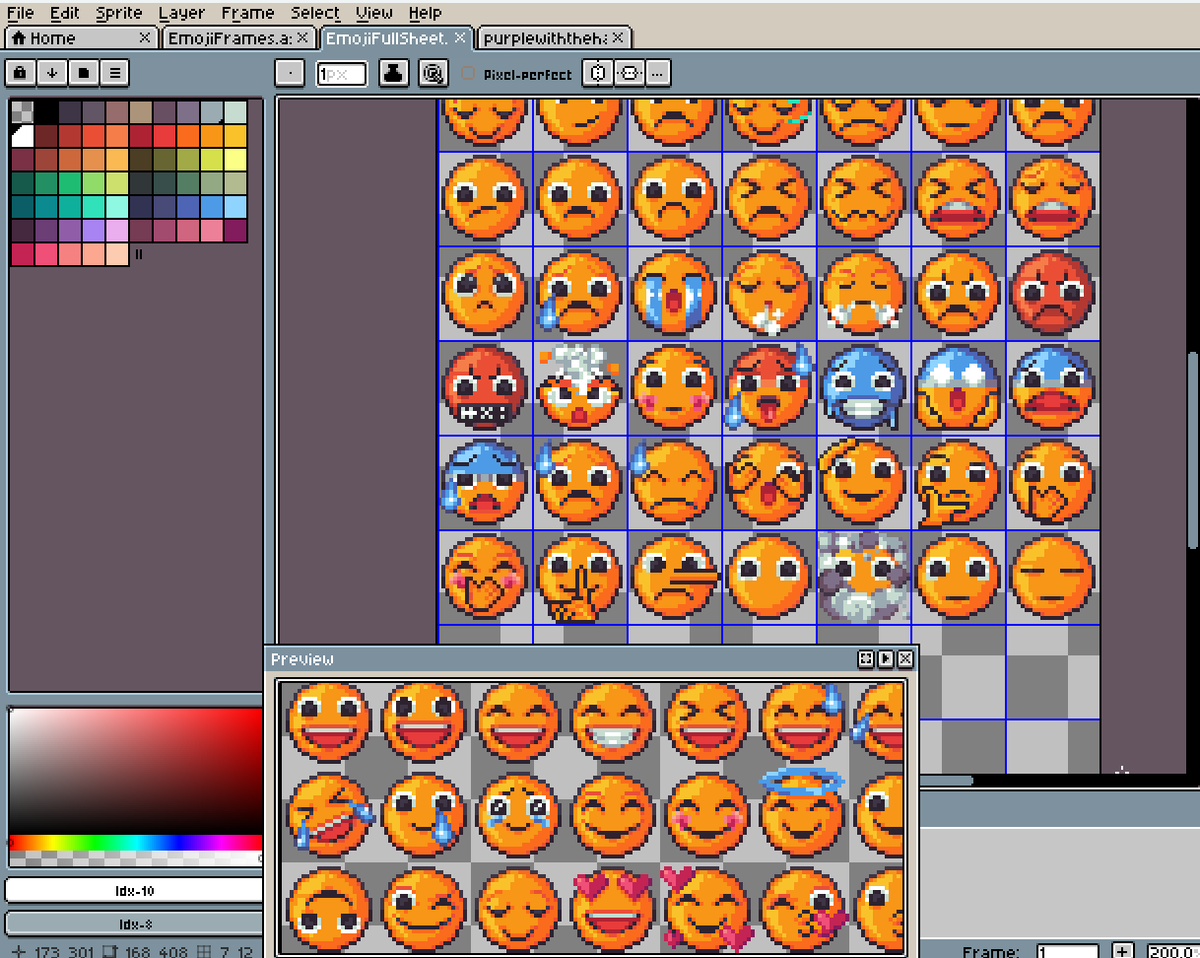Image resolution: width=1200 pixels, height=958 pixels.
Task: Open the View menu
Action: tap(374, 13)
